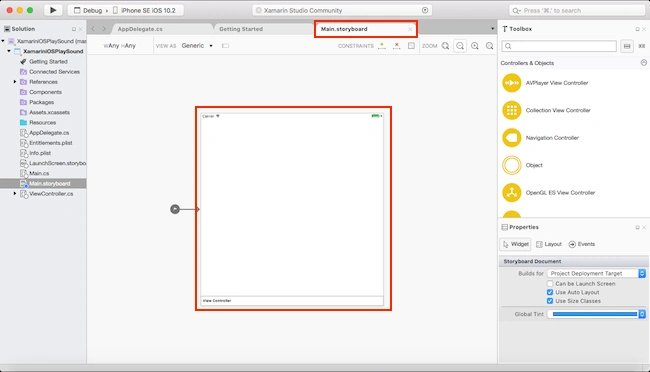
Task: Select the AVPlayer View Controller toolbox icon
Action: [512, 83]
